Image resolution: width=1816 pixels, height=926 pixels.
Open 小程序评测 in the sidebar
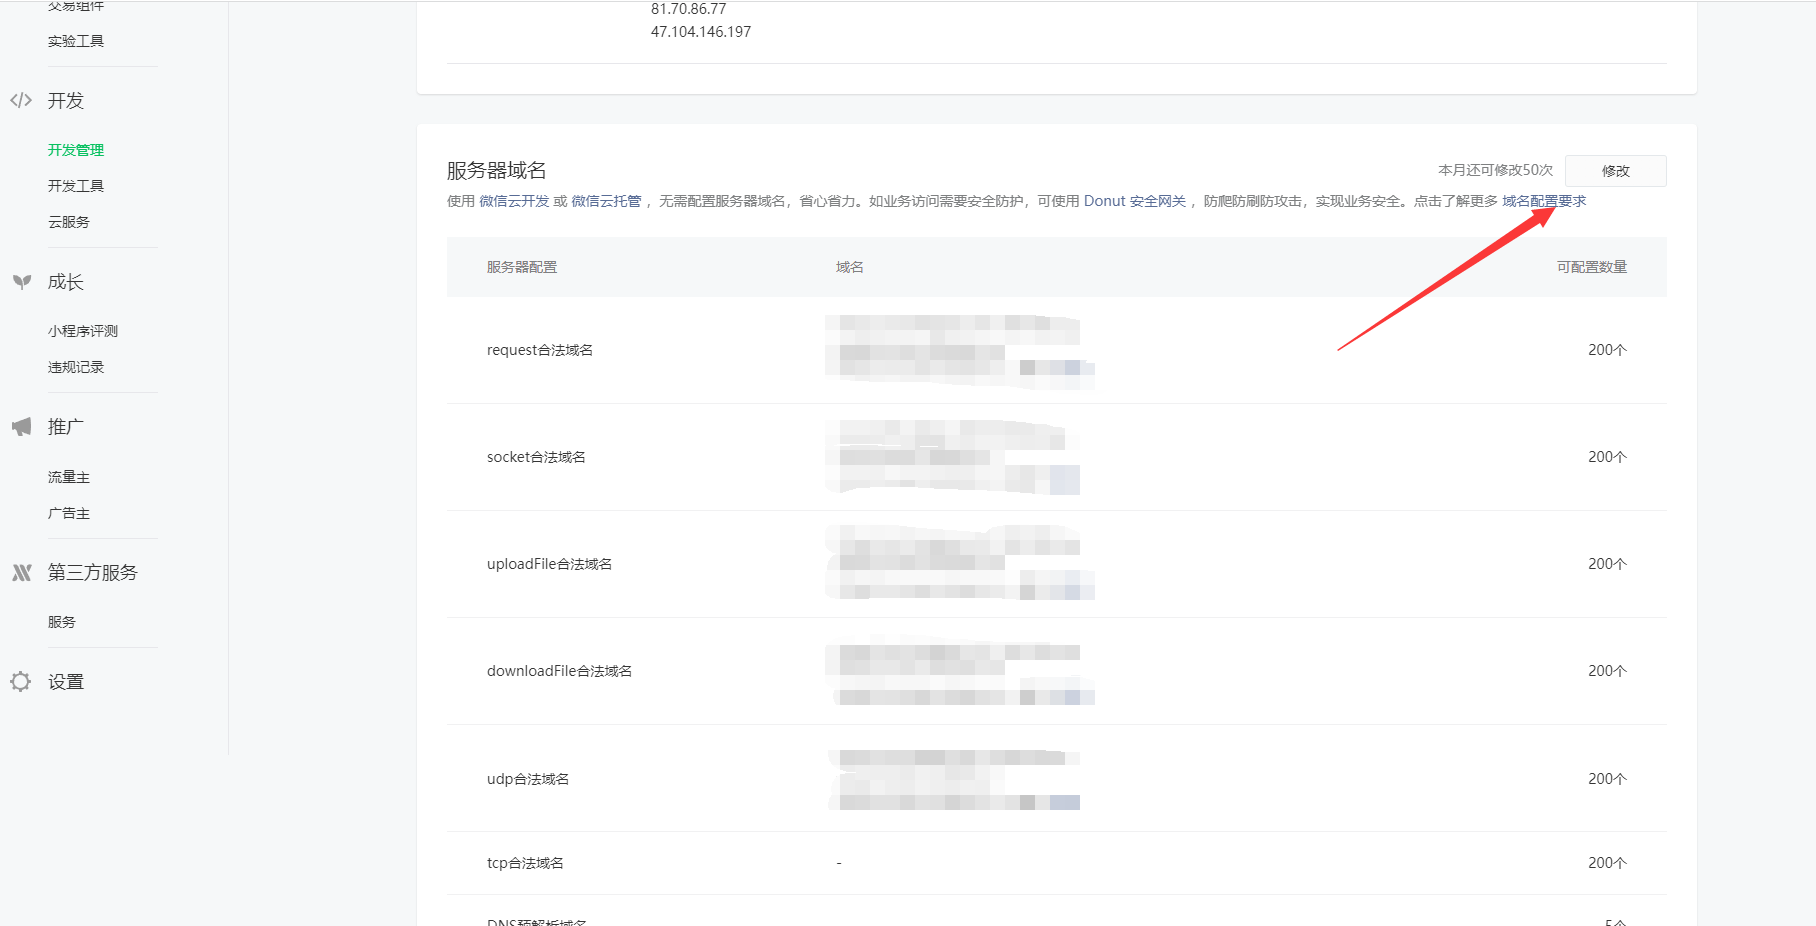click(x=83, y=331)
